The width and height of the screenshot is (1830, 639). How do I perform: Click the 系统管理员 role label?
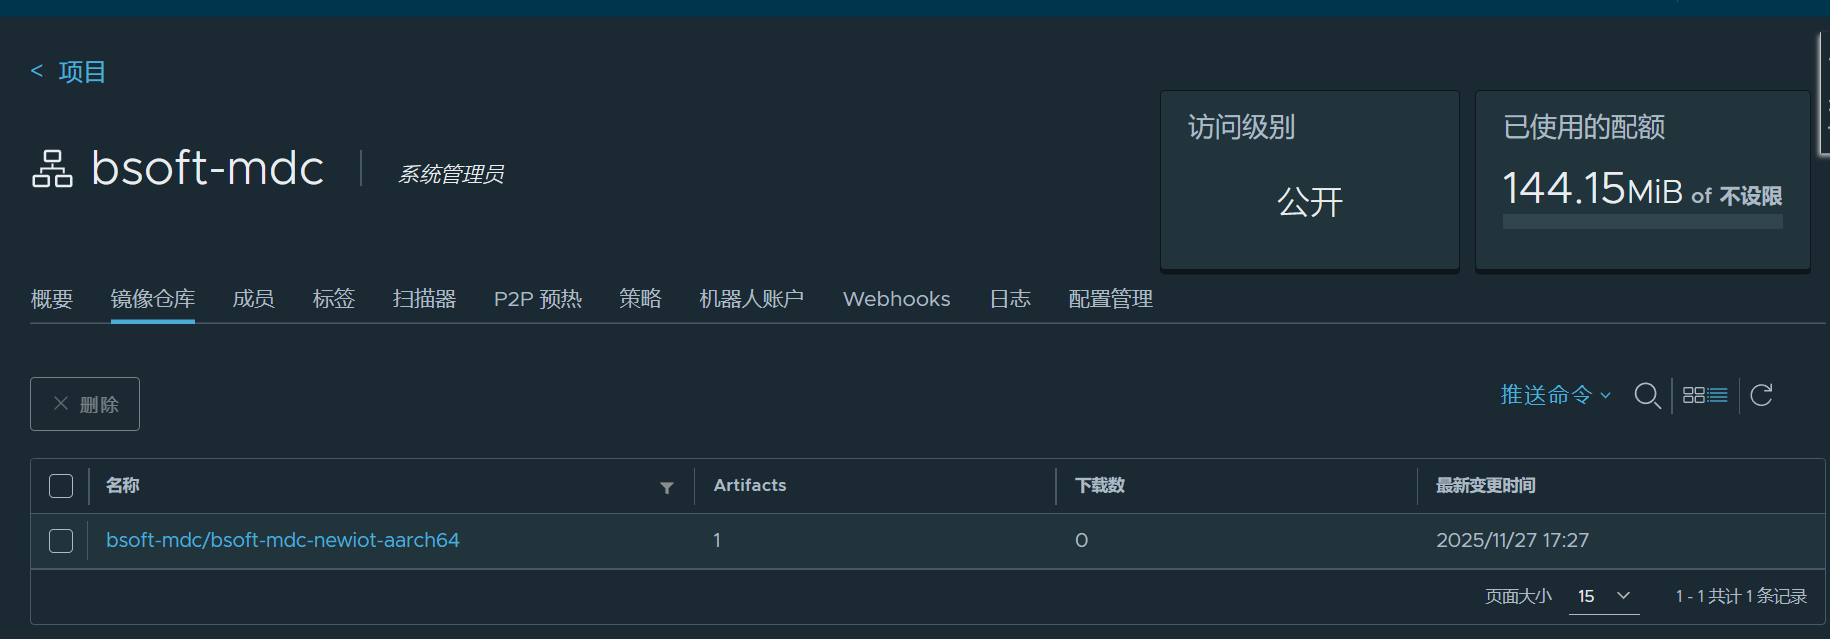pyautogui.click(x=451, y=174)
